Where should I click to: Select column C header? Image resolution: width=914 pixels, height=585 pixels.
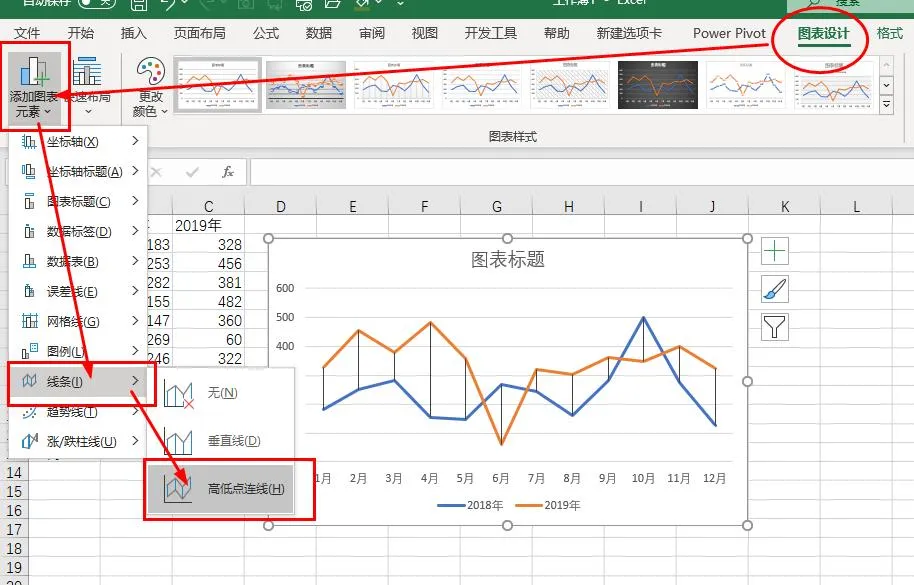coord(208,206)
